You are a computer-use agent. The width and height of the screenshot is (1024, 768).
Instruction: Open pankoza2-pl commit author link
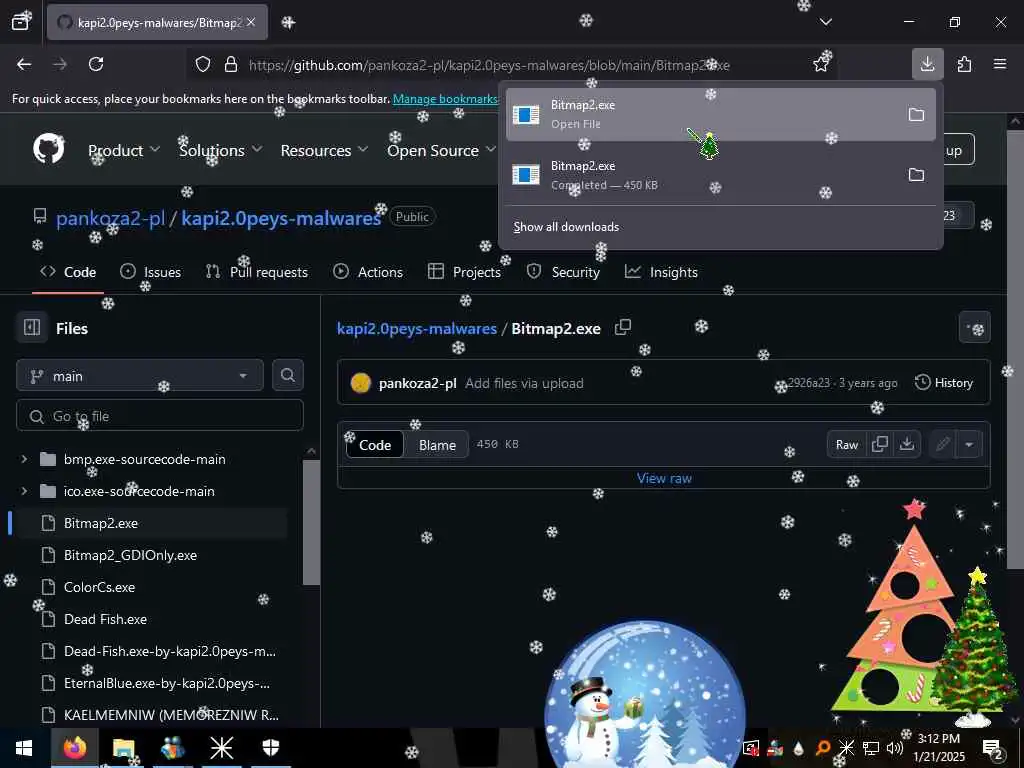click(417, 383)
